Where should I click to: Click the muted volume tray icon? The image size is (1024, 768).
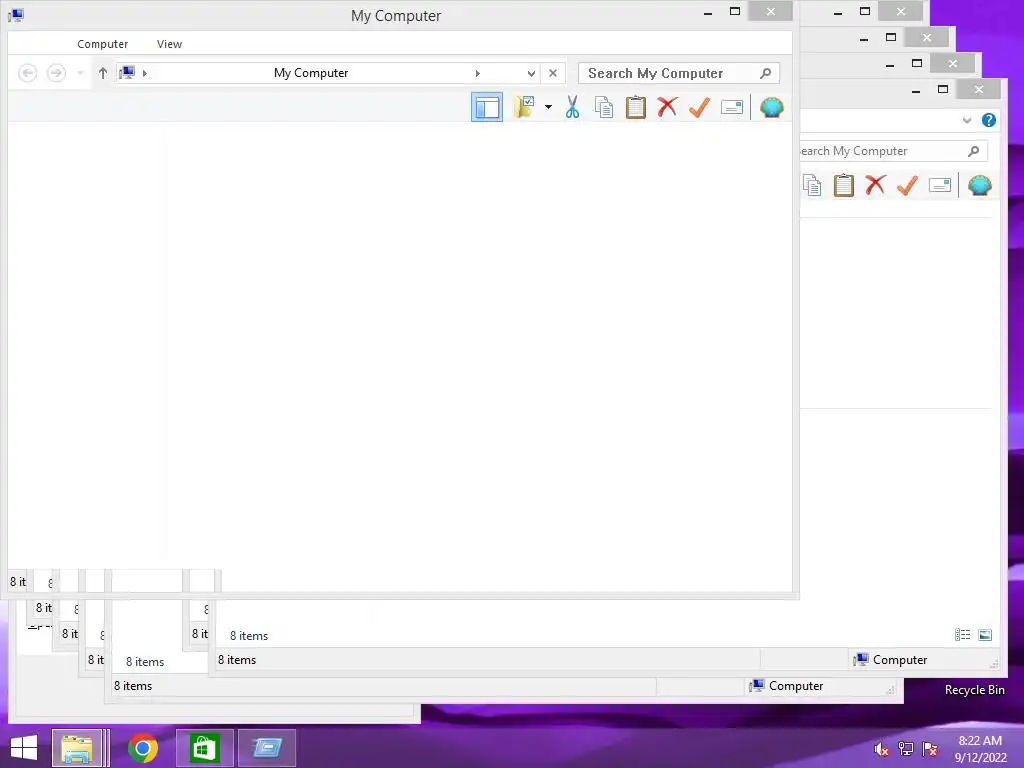click(x=881, y=749)
